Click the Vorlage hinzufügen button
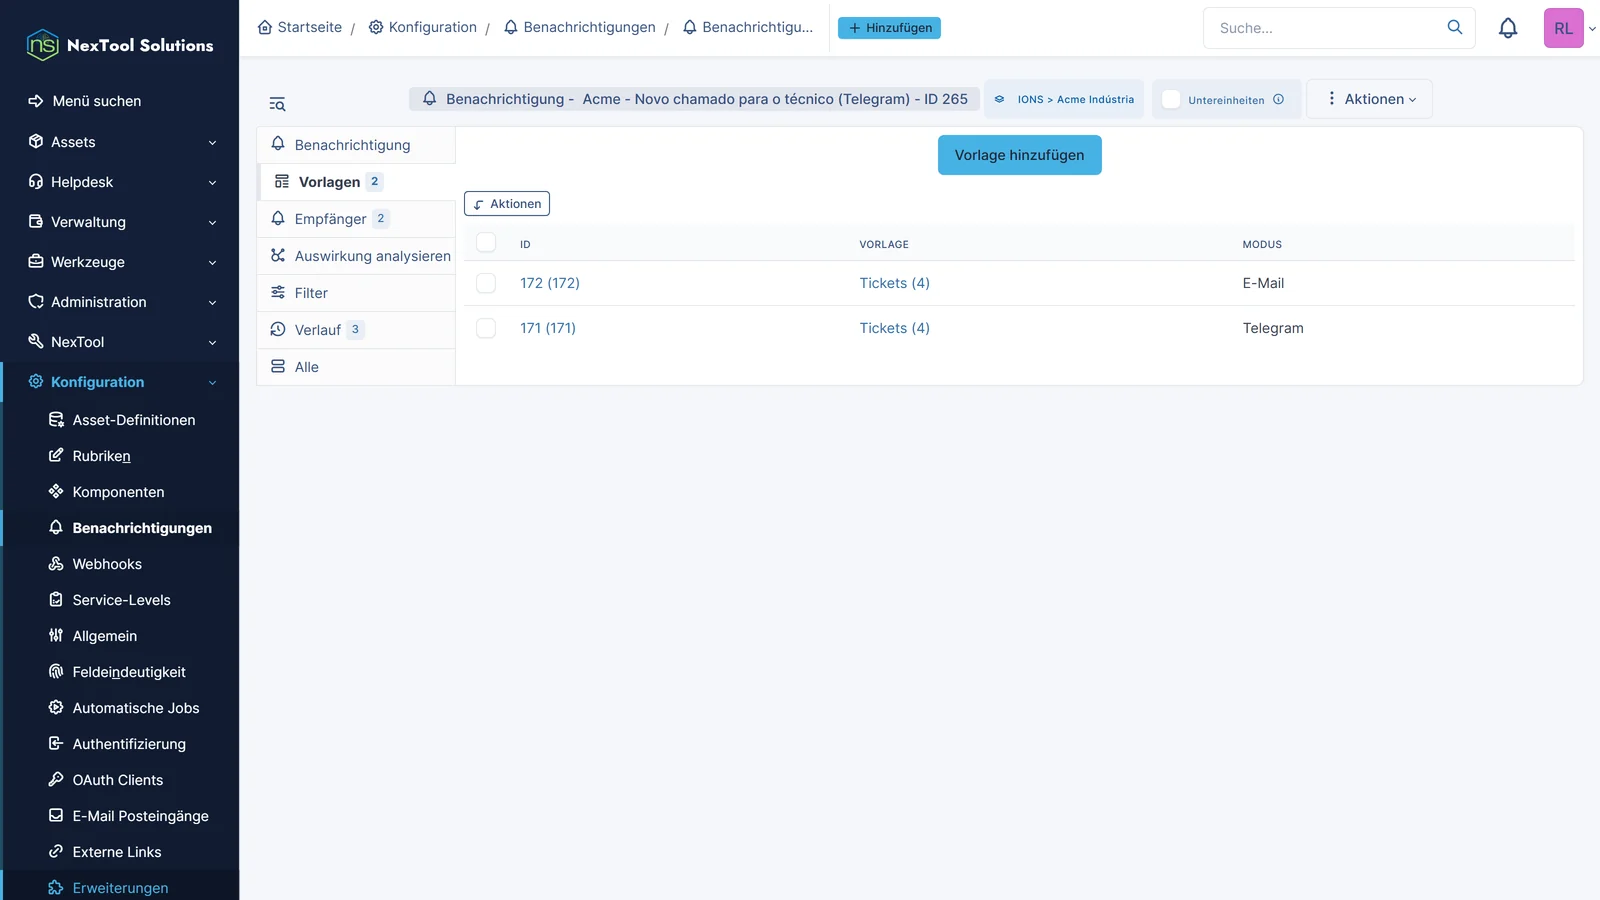 [x=1019, y=155]
